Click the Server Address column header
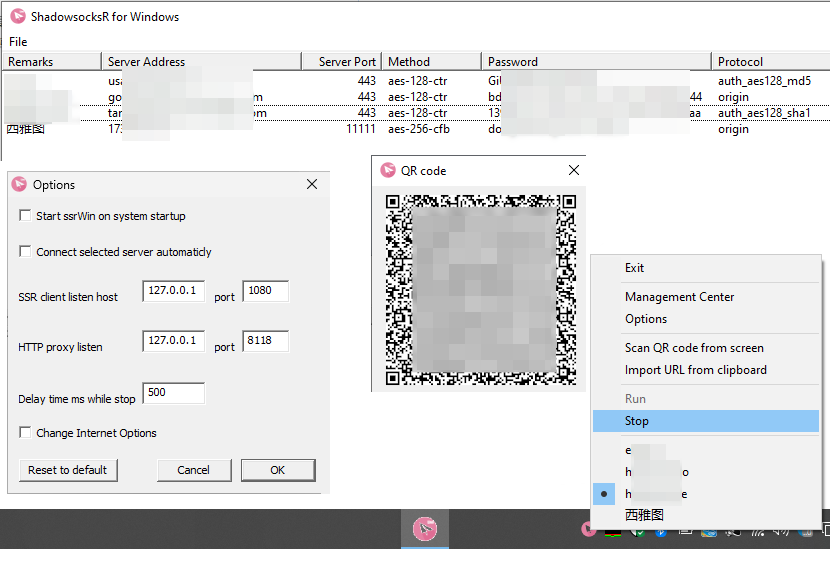Image resolution: width=830 pixels, height=568 pixels. [202, 61]
